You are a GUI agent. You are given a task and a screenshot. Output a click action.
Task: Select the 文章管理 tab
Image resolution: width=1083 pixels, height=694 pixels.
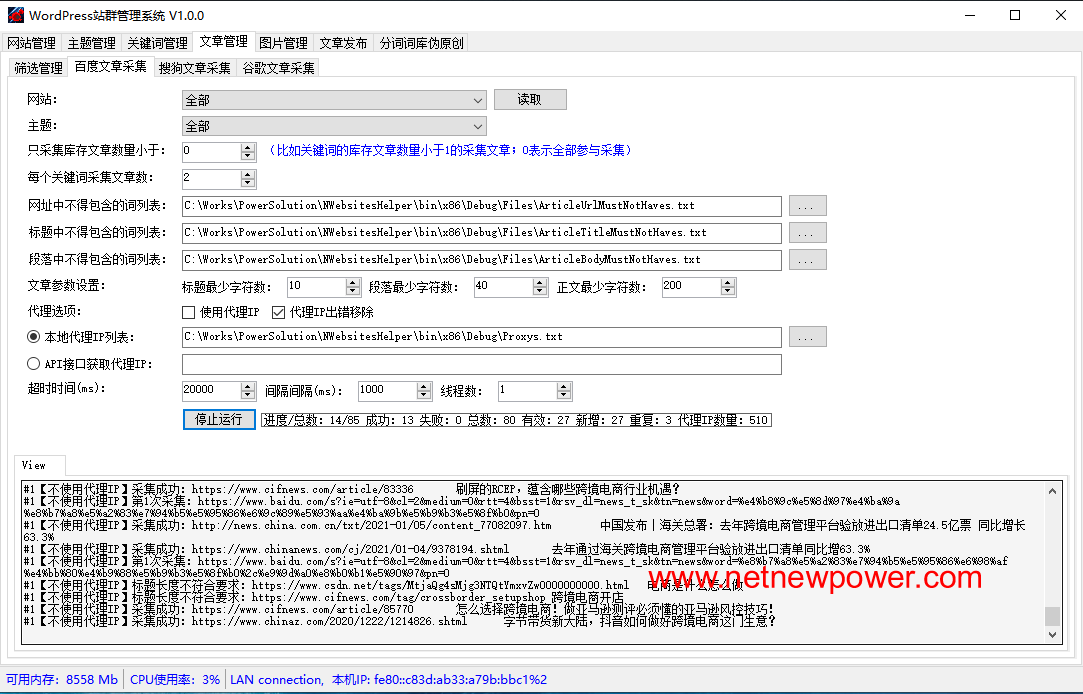click(224, 41)
